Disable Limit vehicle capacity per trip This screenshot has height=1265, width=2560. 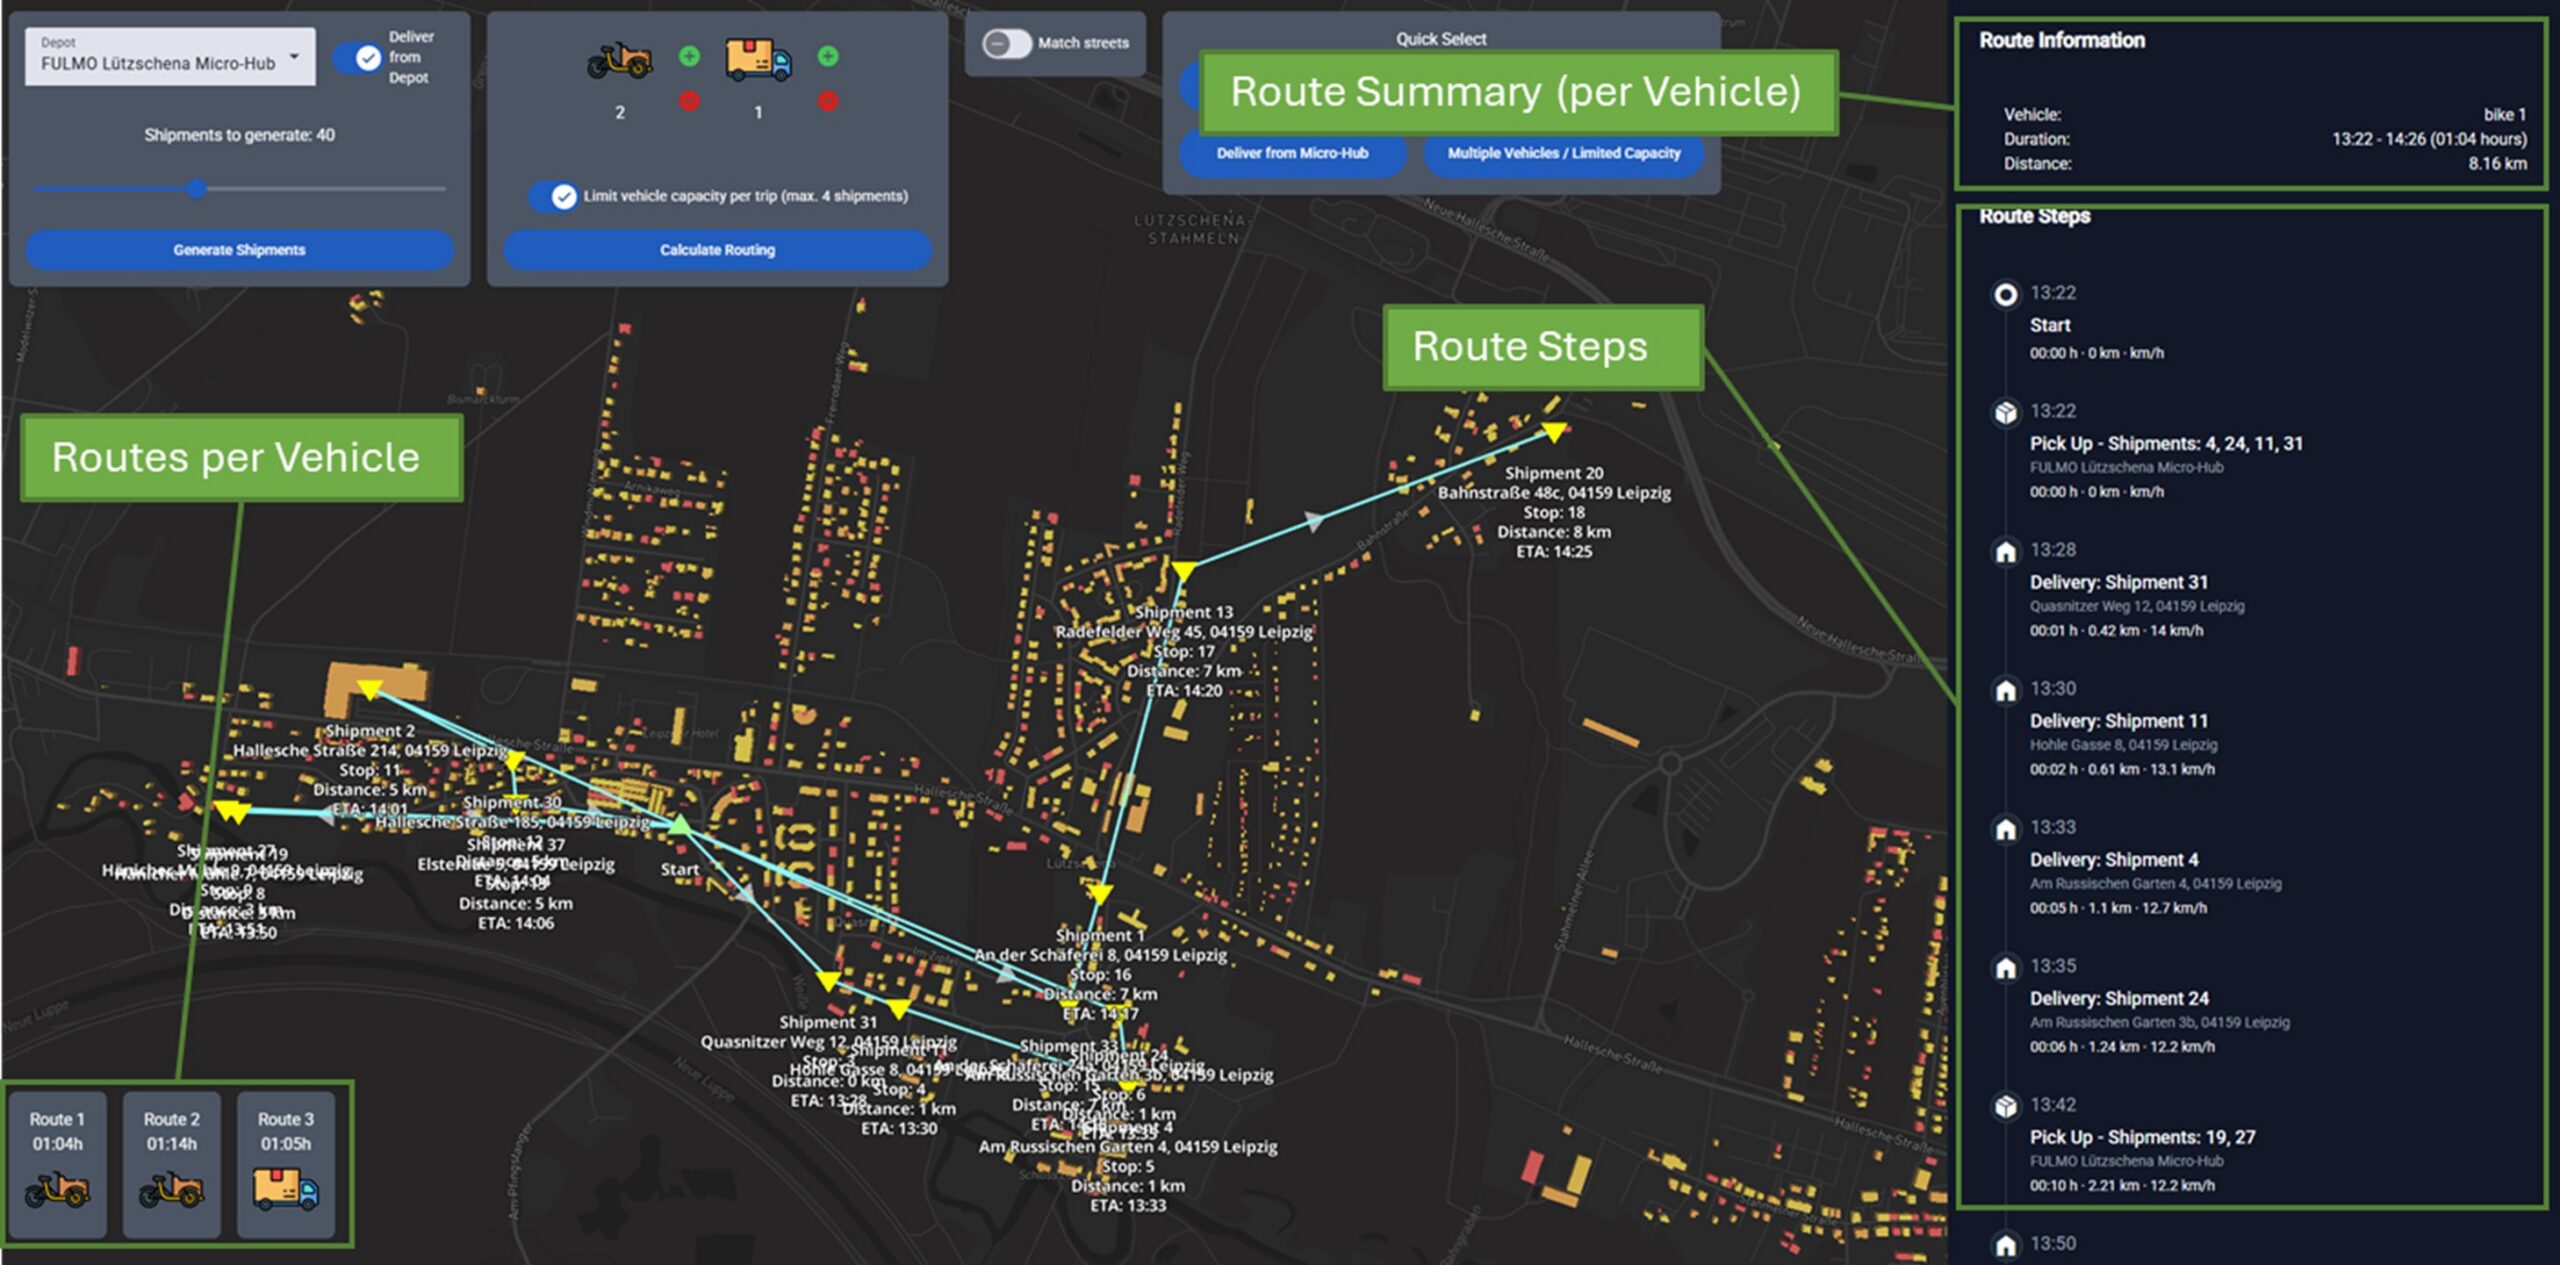coord(552,196)
